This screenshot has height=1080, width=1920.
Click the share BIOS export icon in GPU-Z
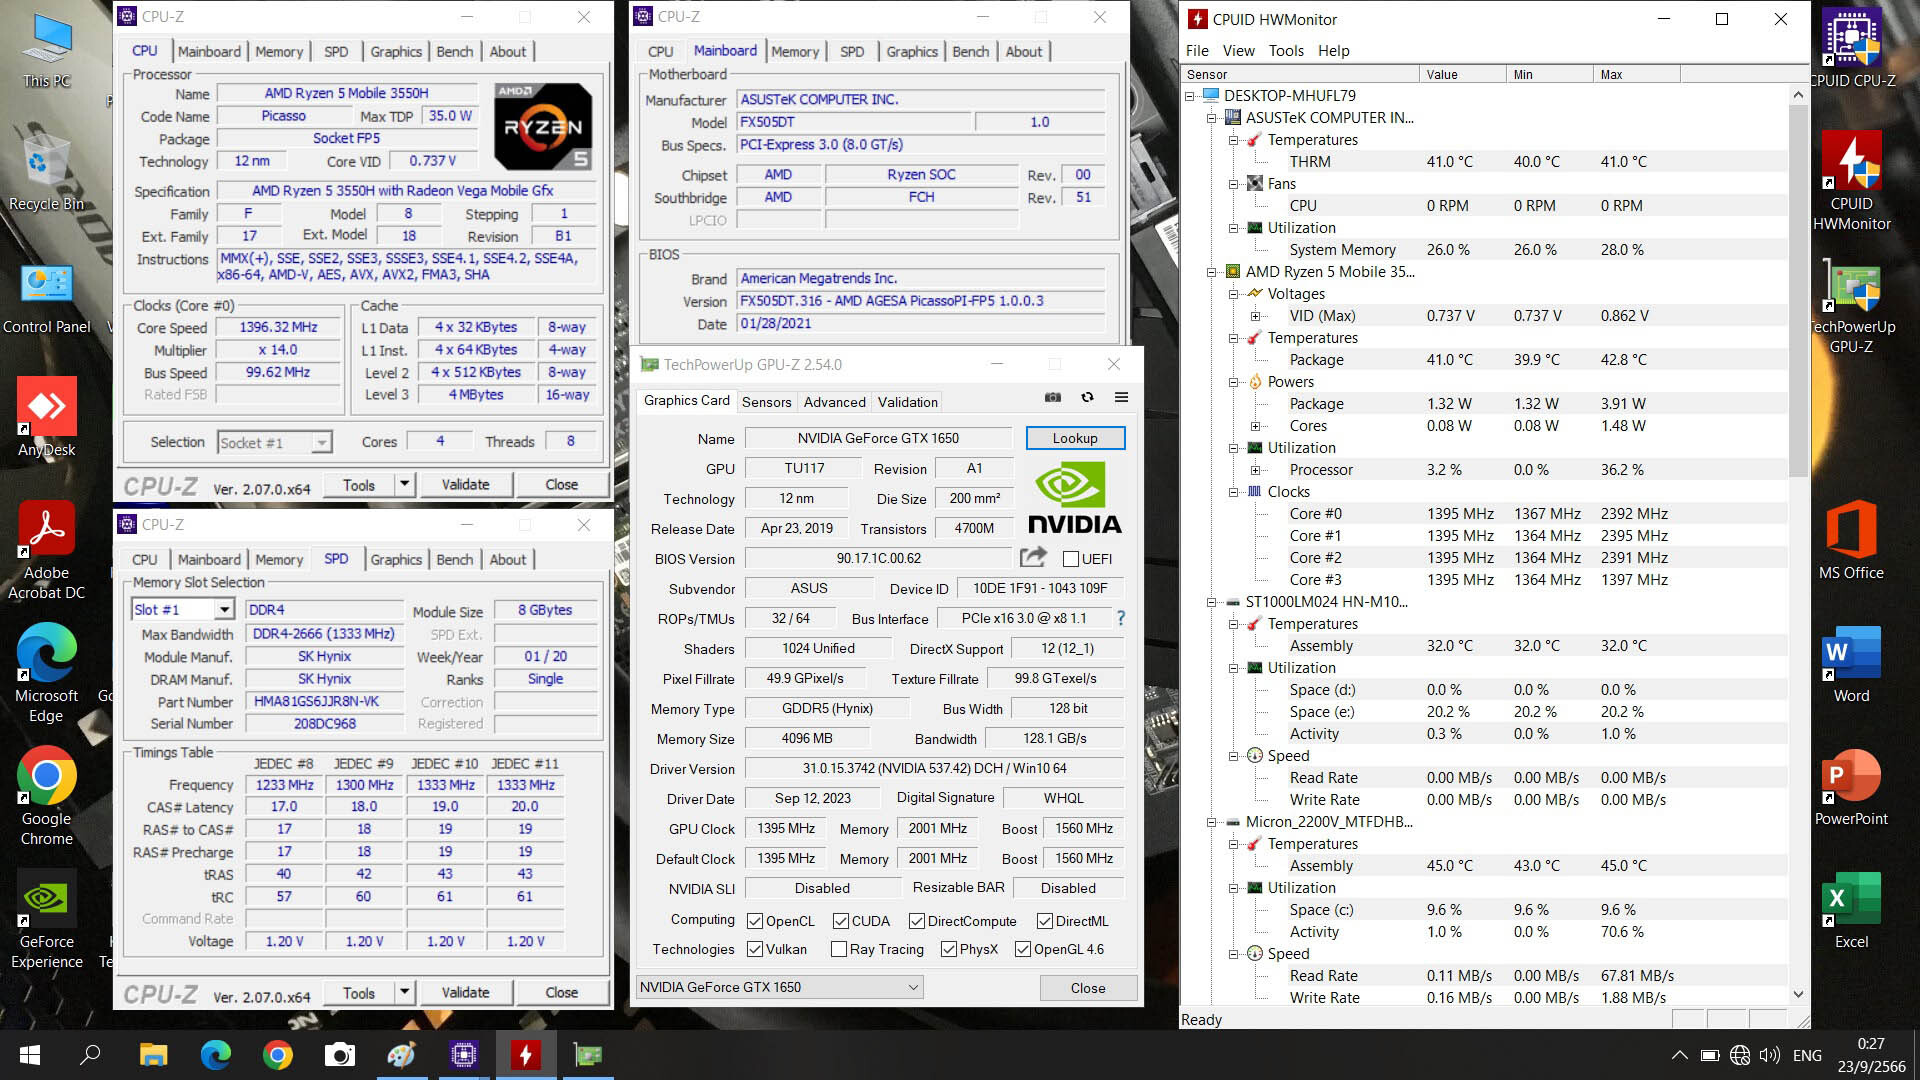coord(1033,557)
